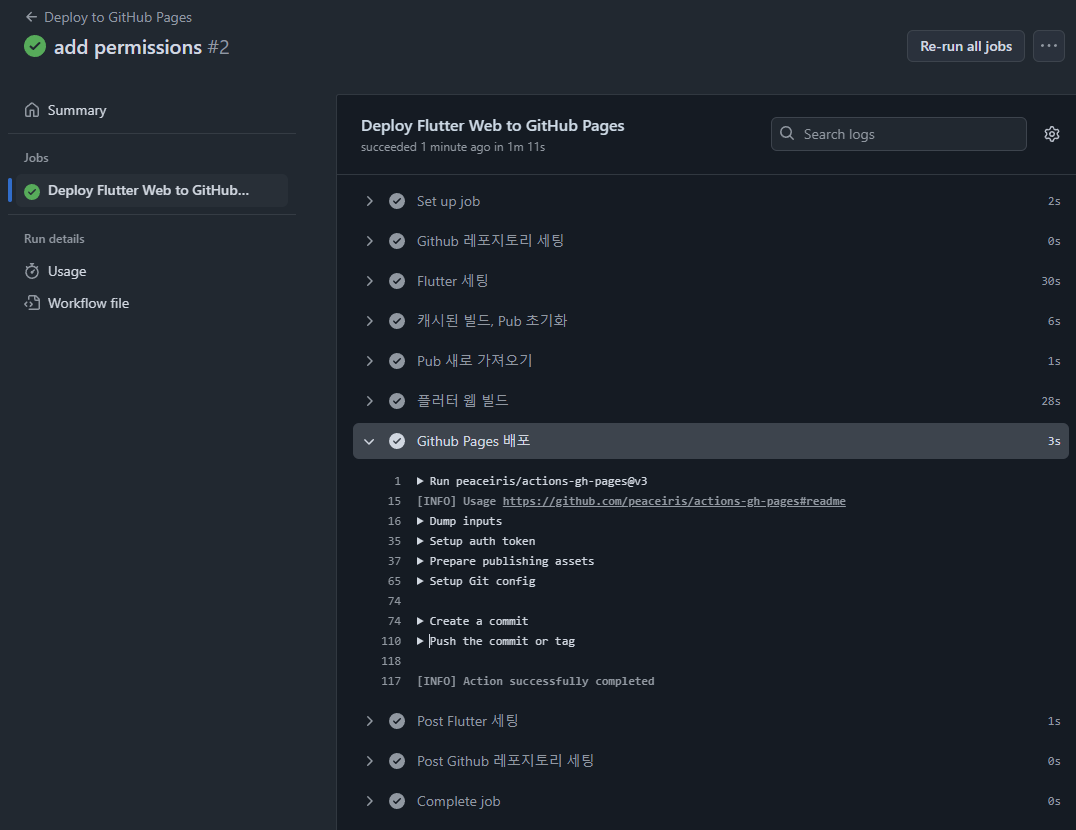Click the Flutter 세팅 duration 30s
The height and width of the screenshot is (830, 1076).
click(1051, 281)
